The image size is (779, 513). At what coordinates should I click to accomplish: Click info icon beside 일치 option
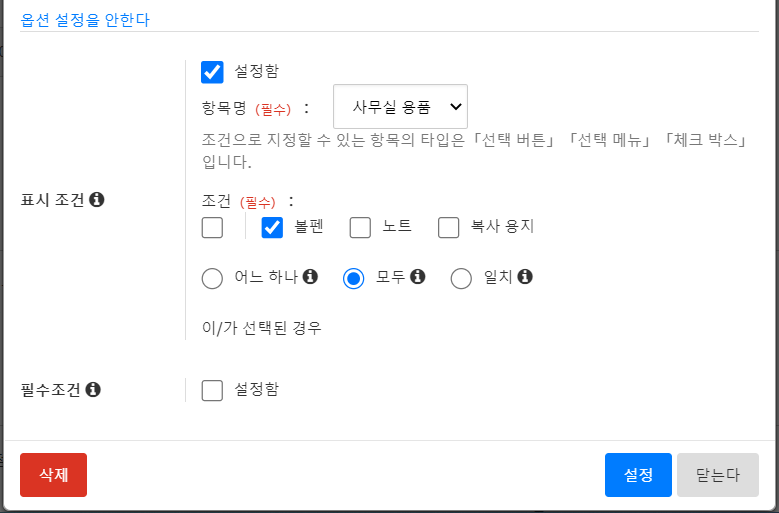point(525,277)
